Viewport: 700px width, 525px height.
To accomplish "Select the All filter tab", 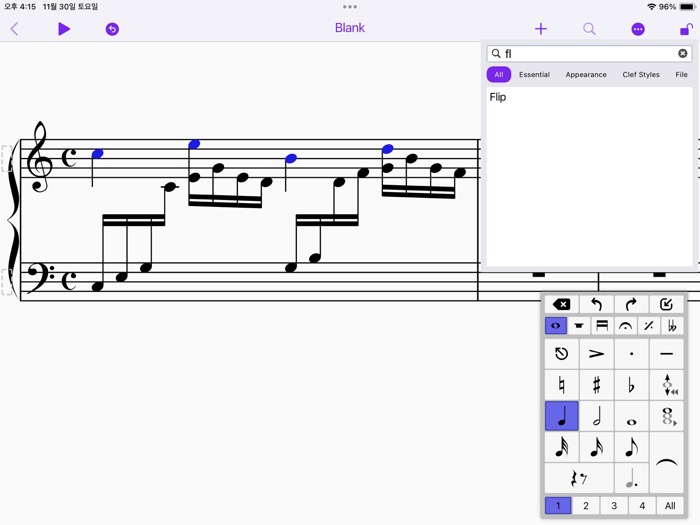I will [499, 75].
